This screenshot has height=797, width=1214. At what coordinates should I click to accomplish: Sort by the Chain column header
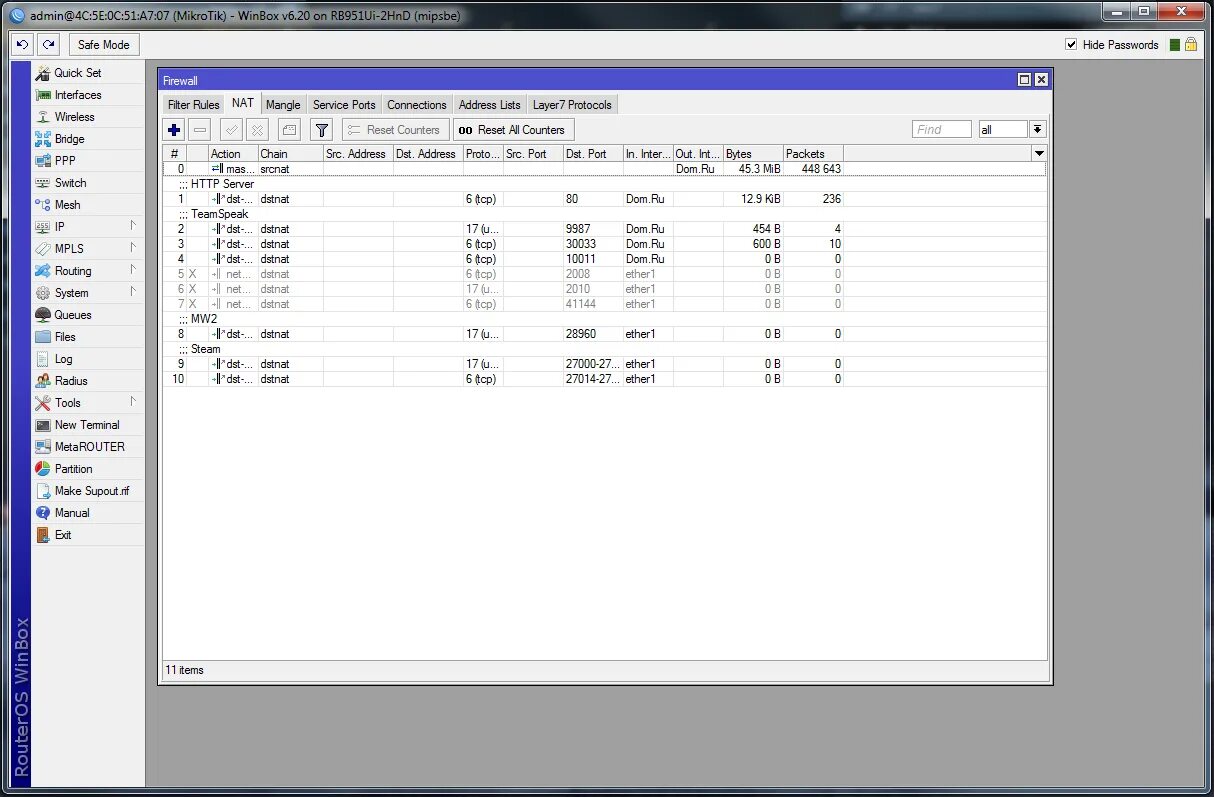(290, 153)
